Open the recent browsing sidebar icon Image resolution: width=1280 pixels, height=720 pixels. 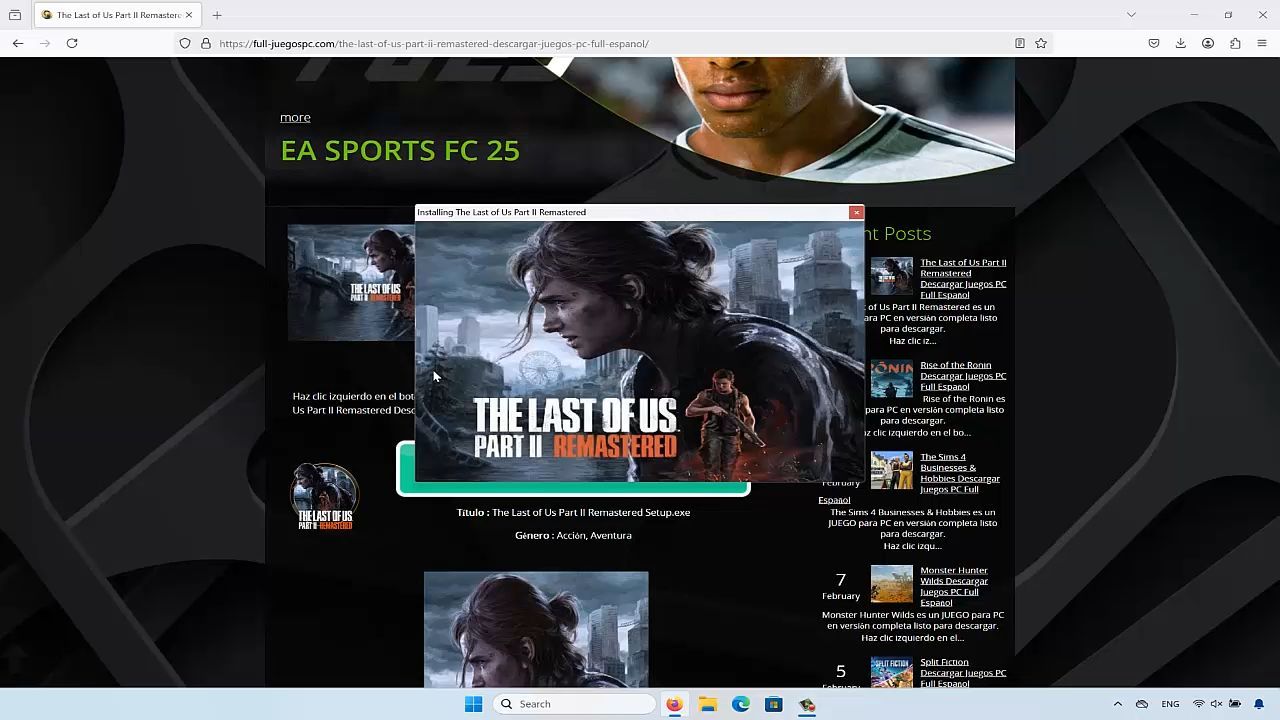point(15,15)
